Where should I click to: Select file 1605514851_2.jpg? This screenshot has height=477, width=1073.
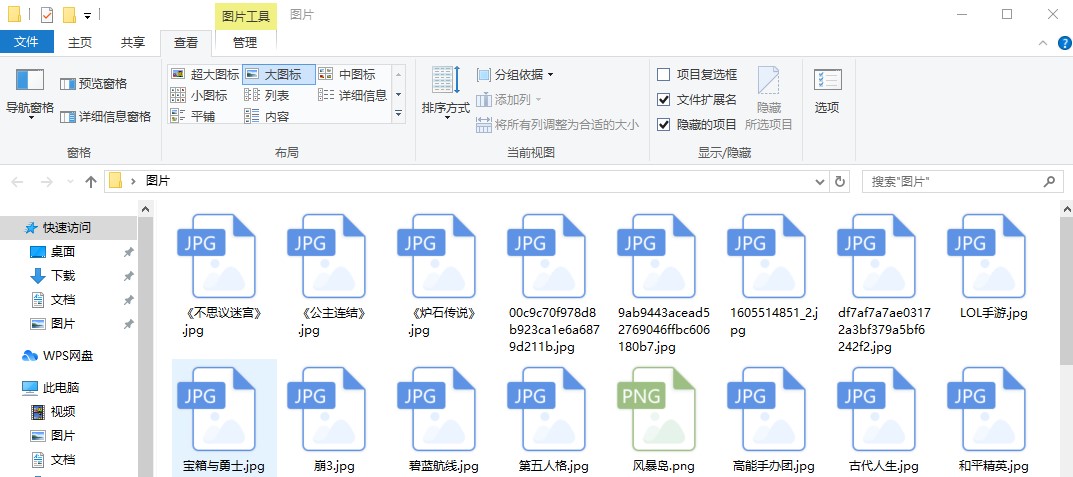[774, 277]
